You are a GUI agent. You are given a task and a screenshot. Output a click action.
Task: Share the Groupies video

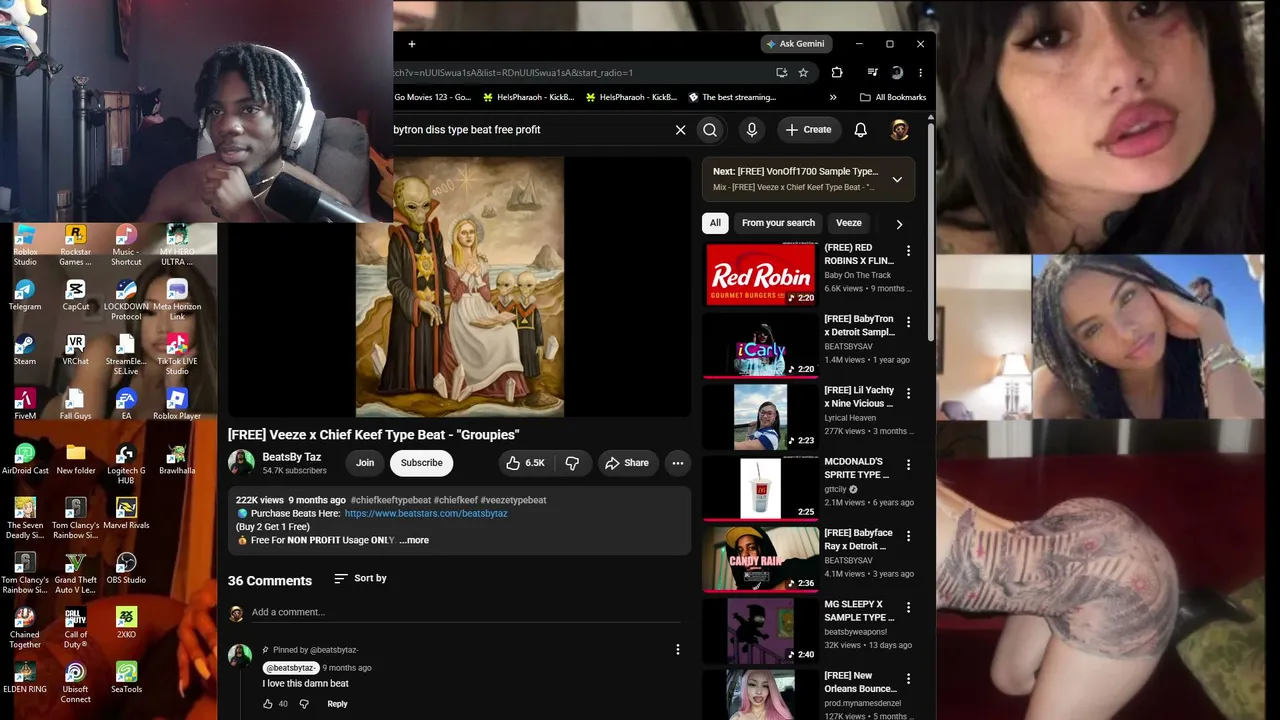[627, 463]
